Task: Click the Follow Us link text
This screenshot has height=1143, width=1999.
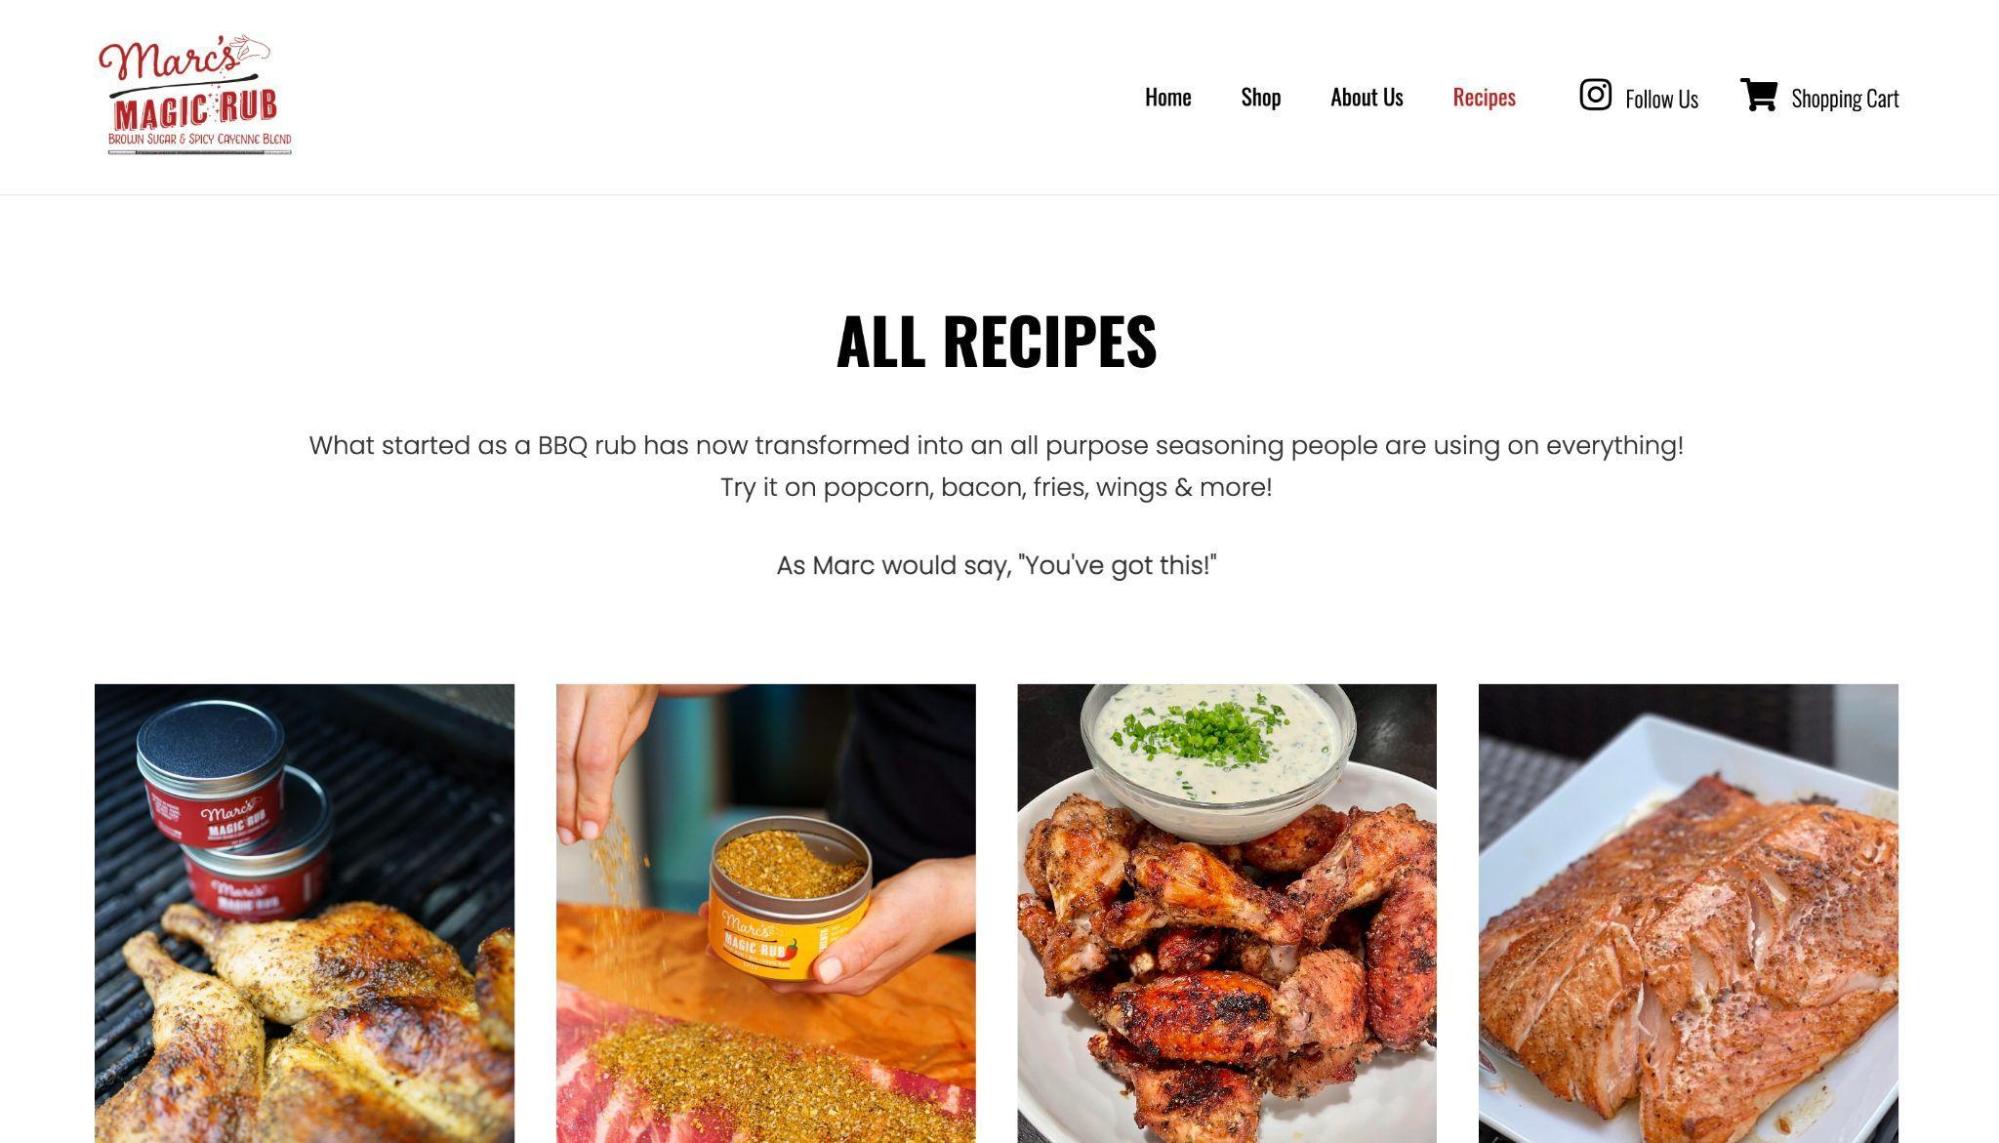Action: pyautogui.click(x=1661, y=99)
